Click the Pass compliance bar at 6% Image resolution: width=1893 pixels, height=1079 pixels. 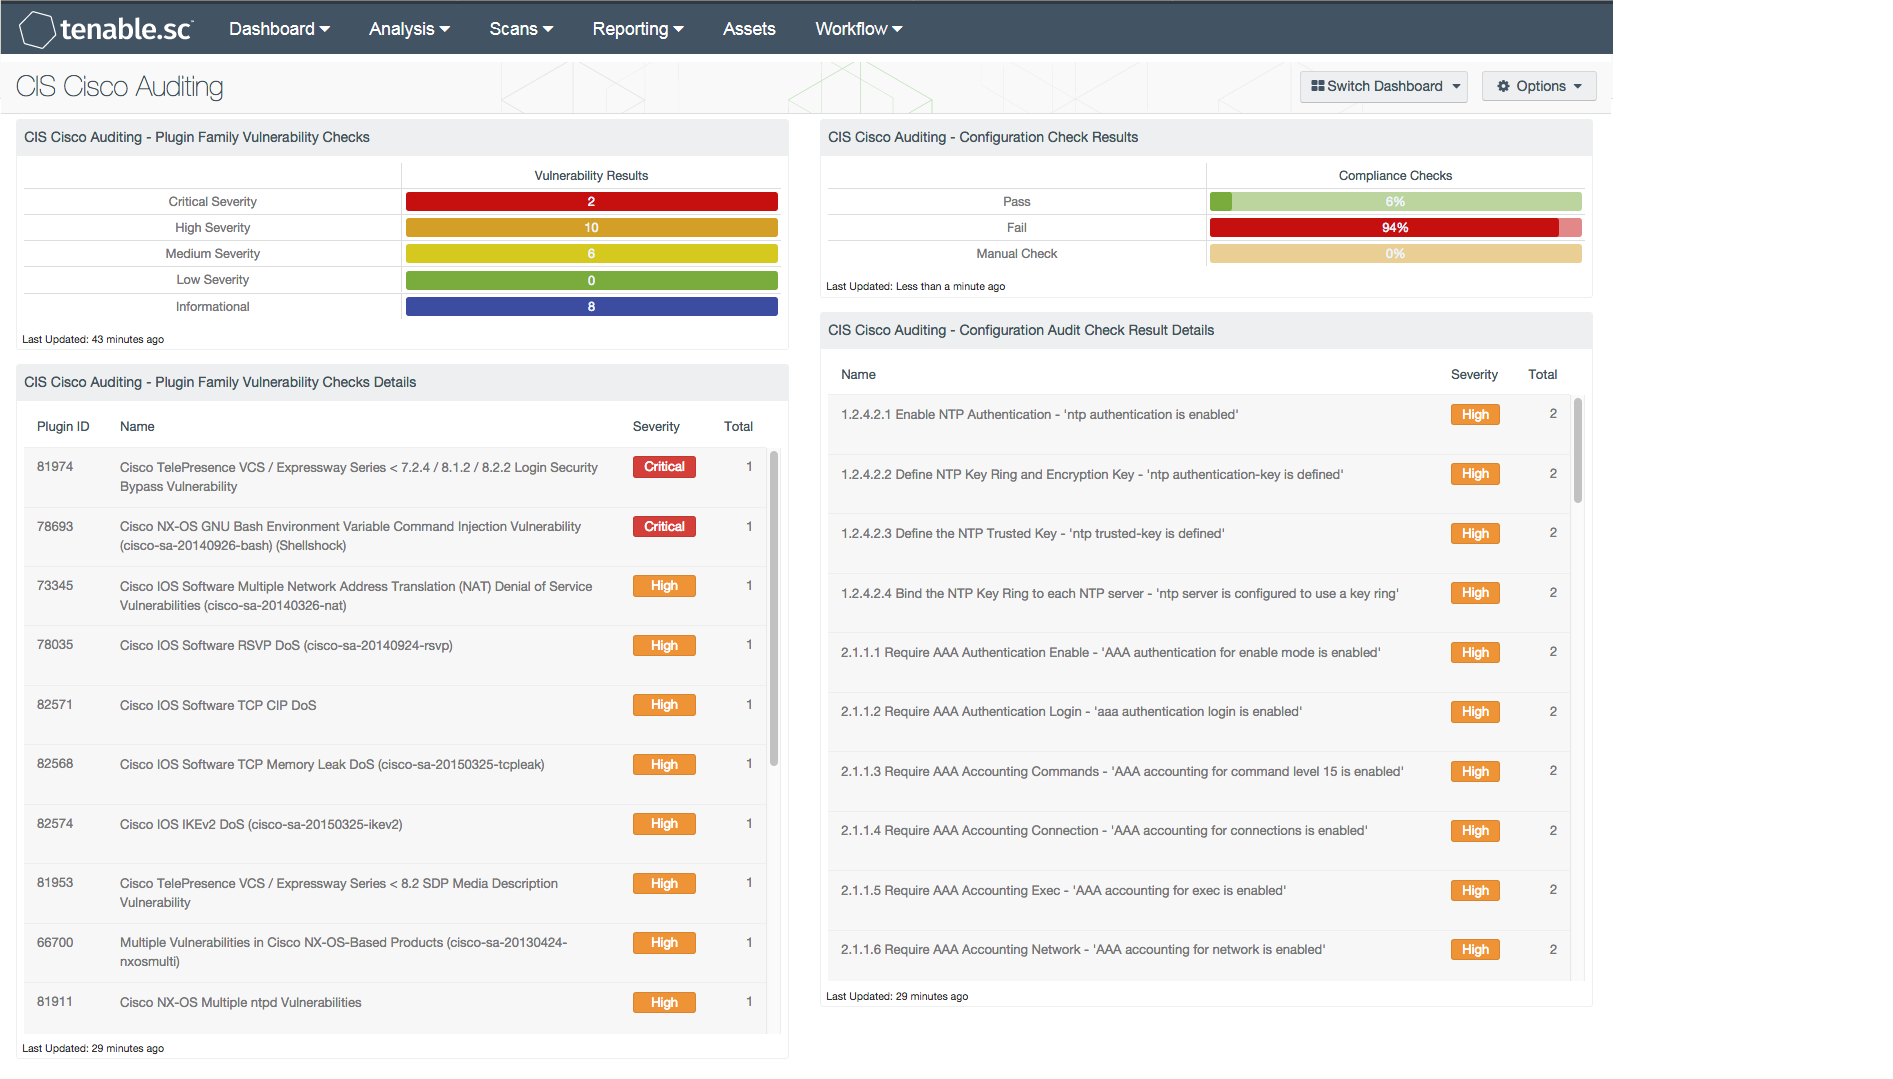1396,202
